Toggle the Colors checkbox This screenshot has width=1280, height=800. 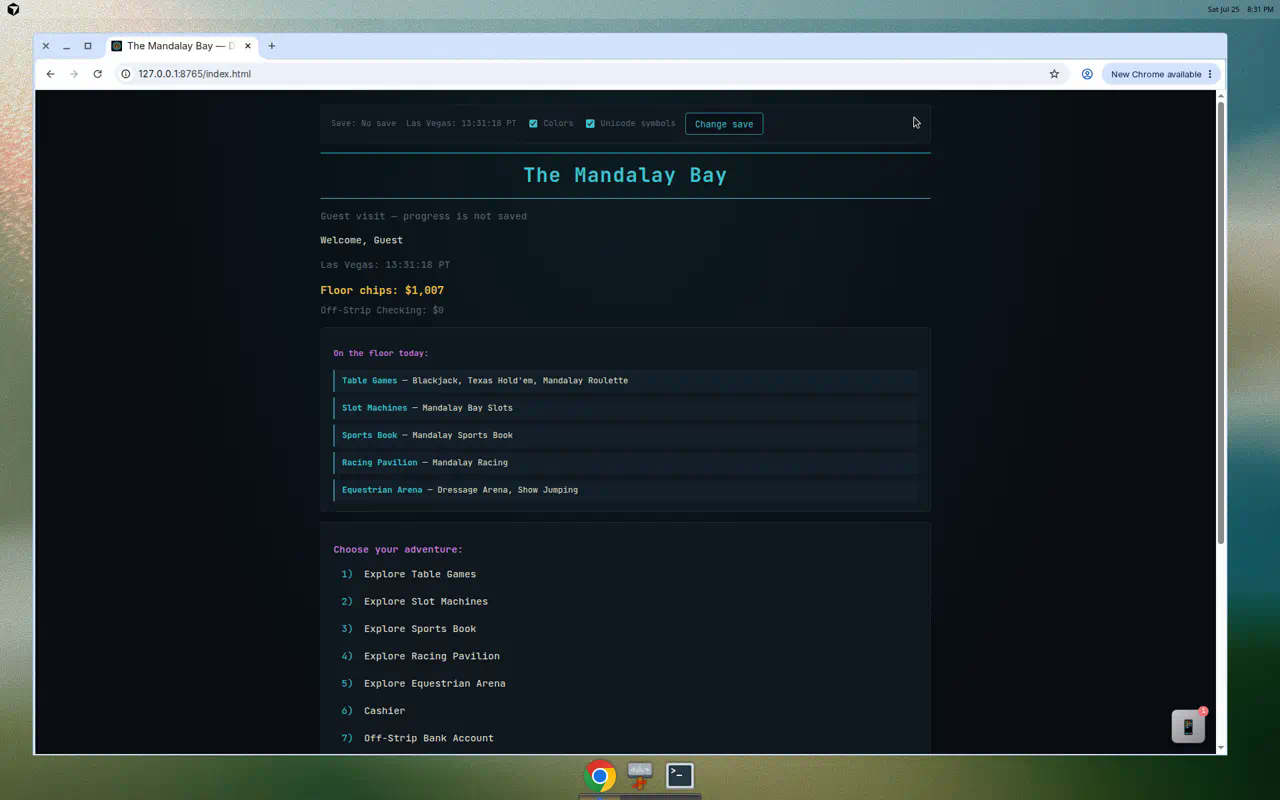point(533,124)
